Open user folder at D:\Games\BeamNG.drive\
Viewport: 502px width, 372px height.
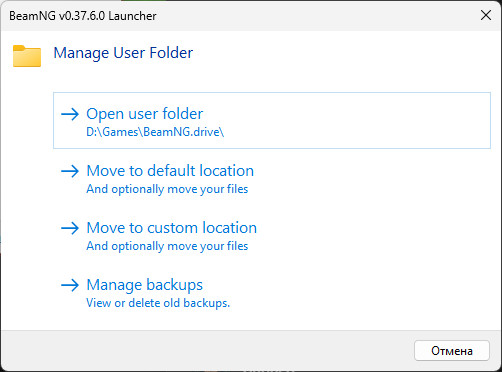tap(272, 120)
